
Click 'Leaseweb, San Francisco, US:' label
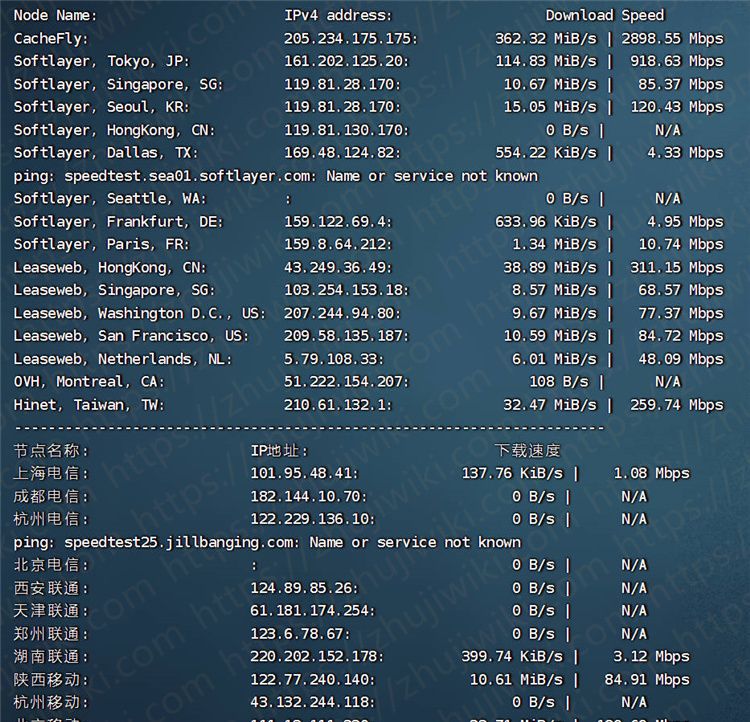pos(131,336)
